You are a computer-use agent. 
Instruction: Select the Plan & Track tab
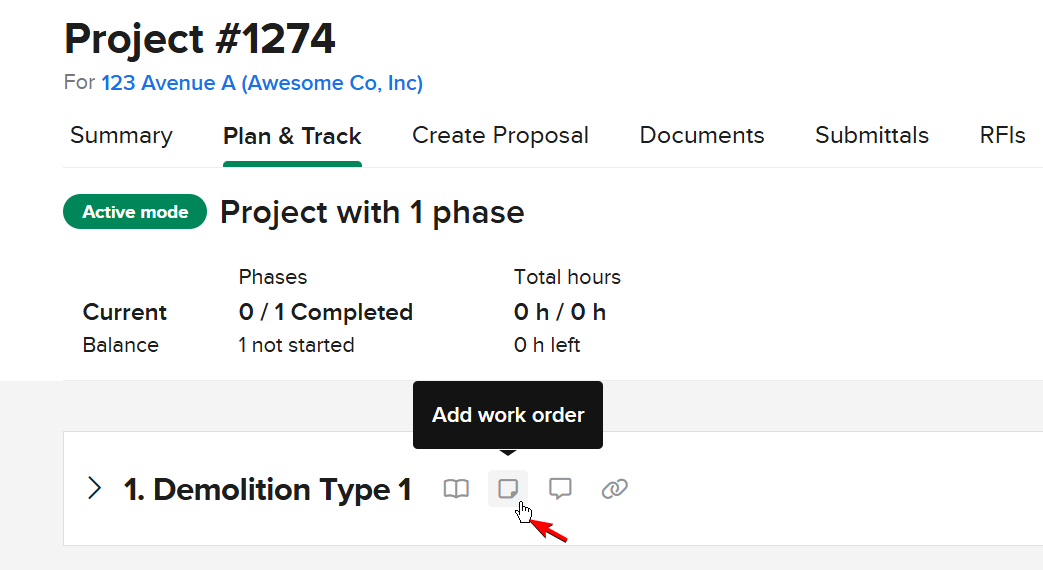292,136
